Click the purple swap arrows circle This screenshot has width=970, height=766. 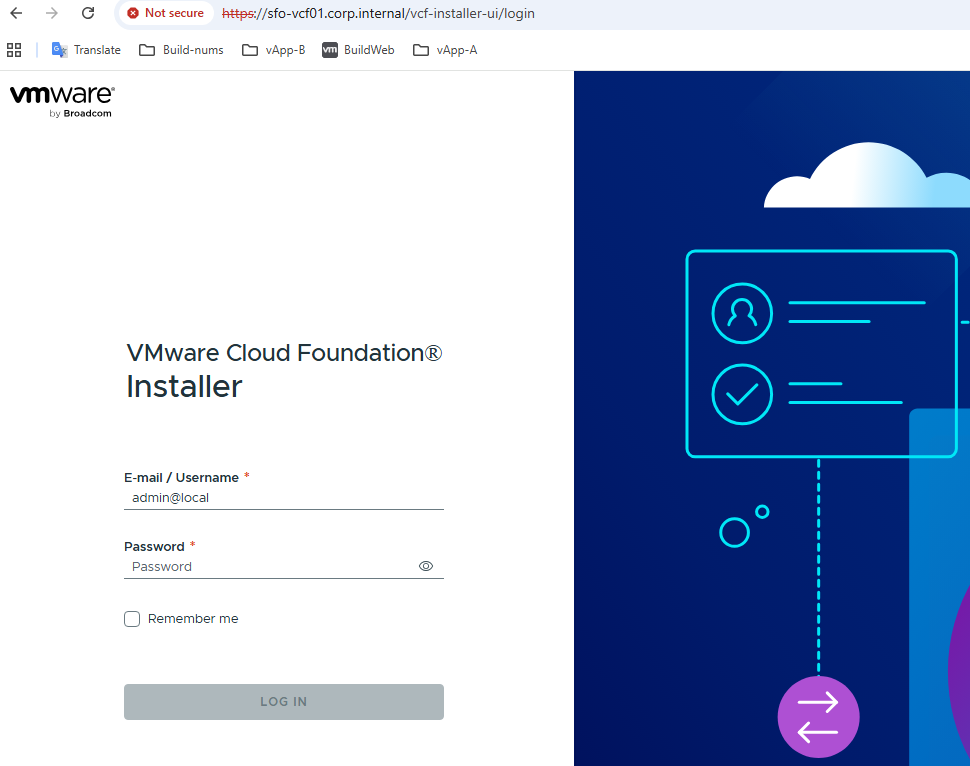click(x=818, y=717)
